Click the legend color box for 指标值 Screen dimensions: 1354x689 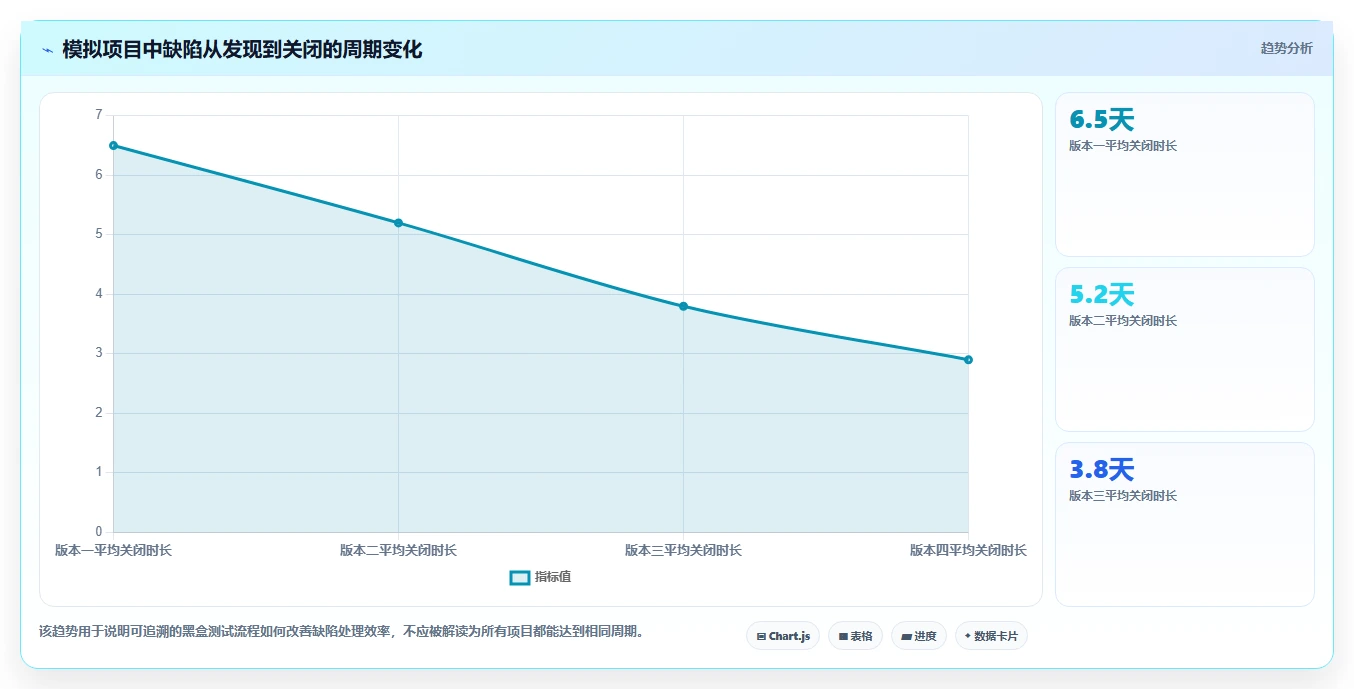519,577
